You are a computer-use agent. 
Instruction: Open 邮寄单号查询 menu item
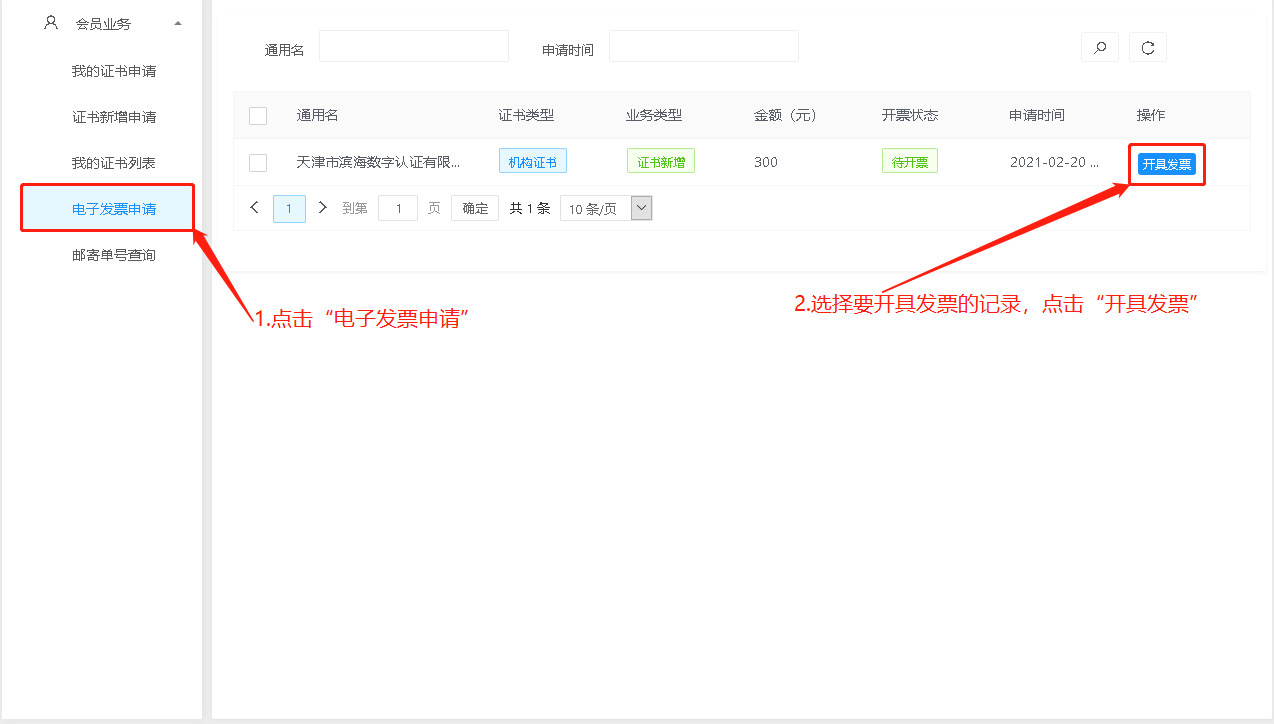click(114, 255)
